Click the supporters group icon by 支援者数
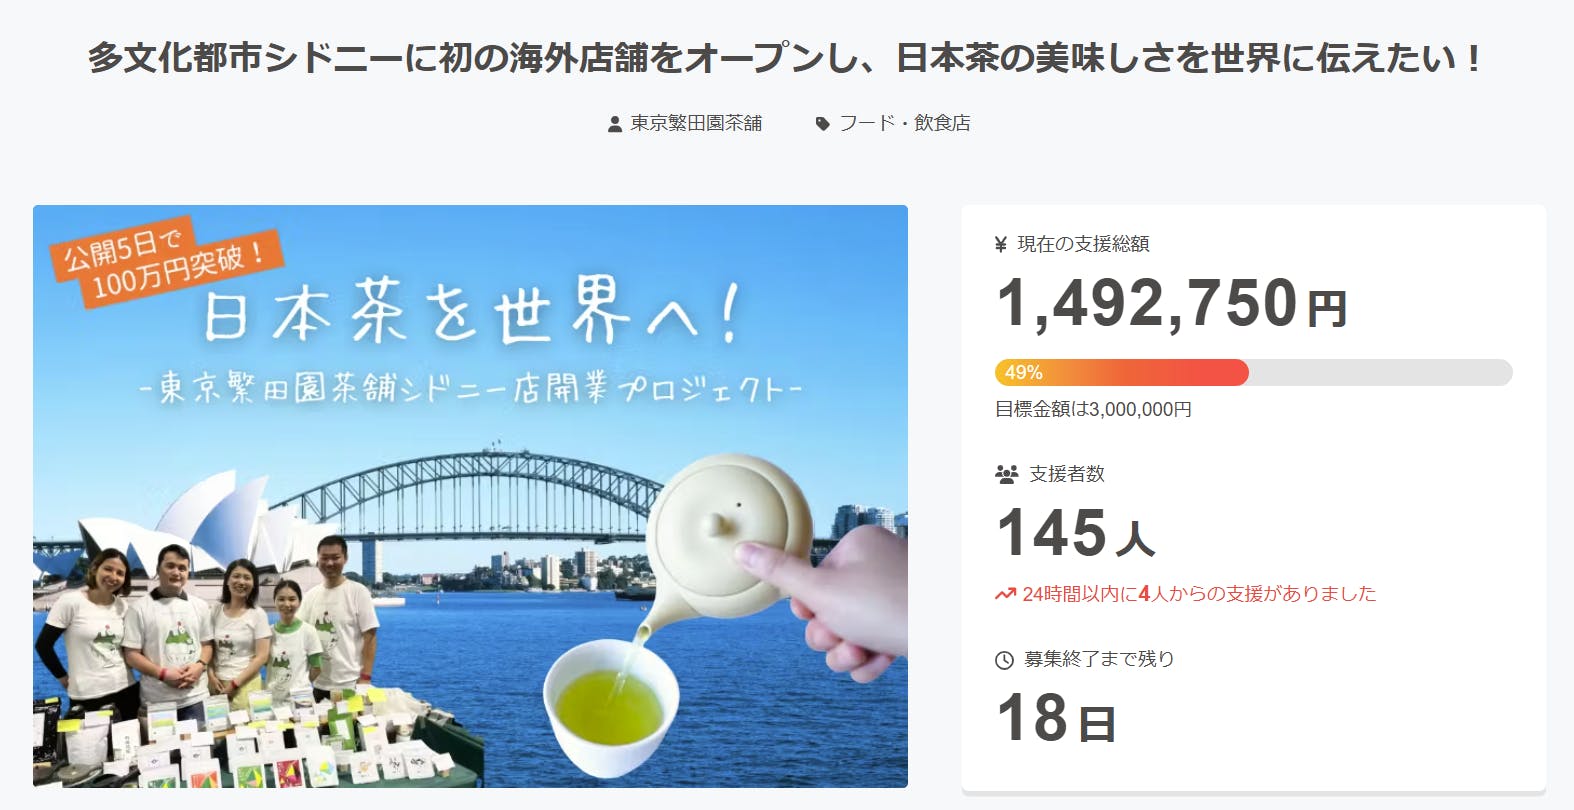The image size is (1574, 810). [x=1006, y=474]
